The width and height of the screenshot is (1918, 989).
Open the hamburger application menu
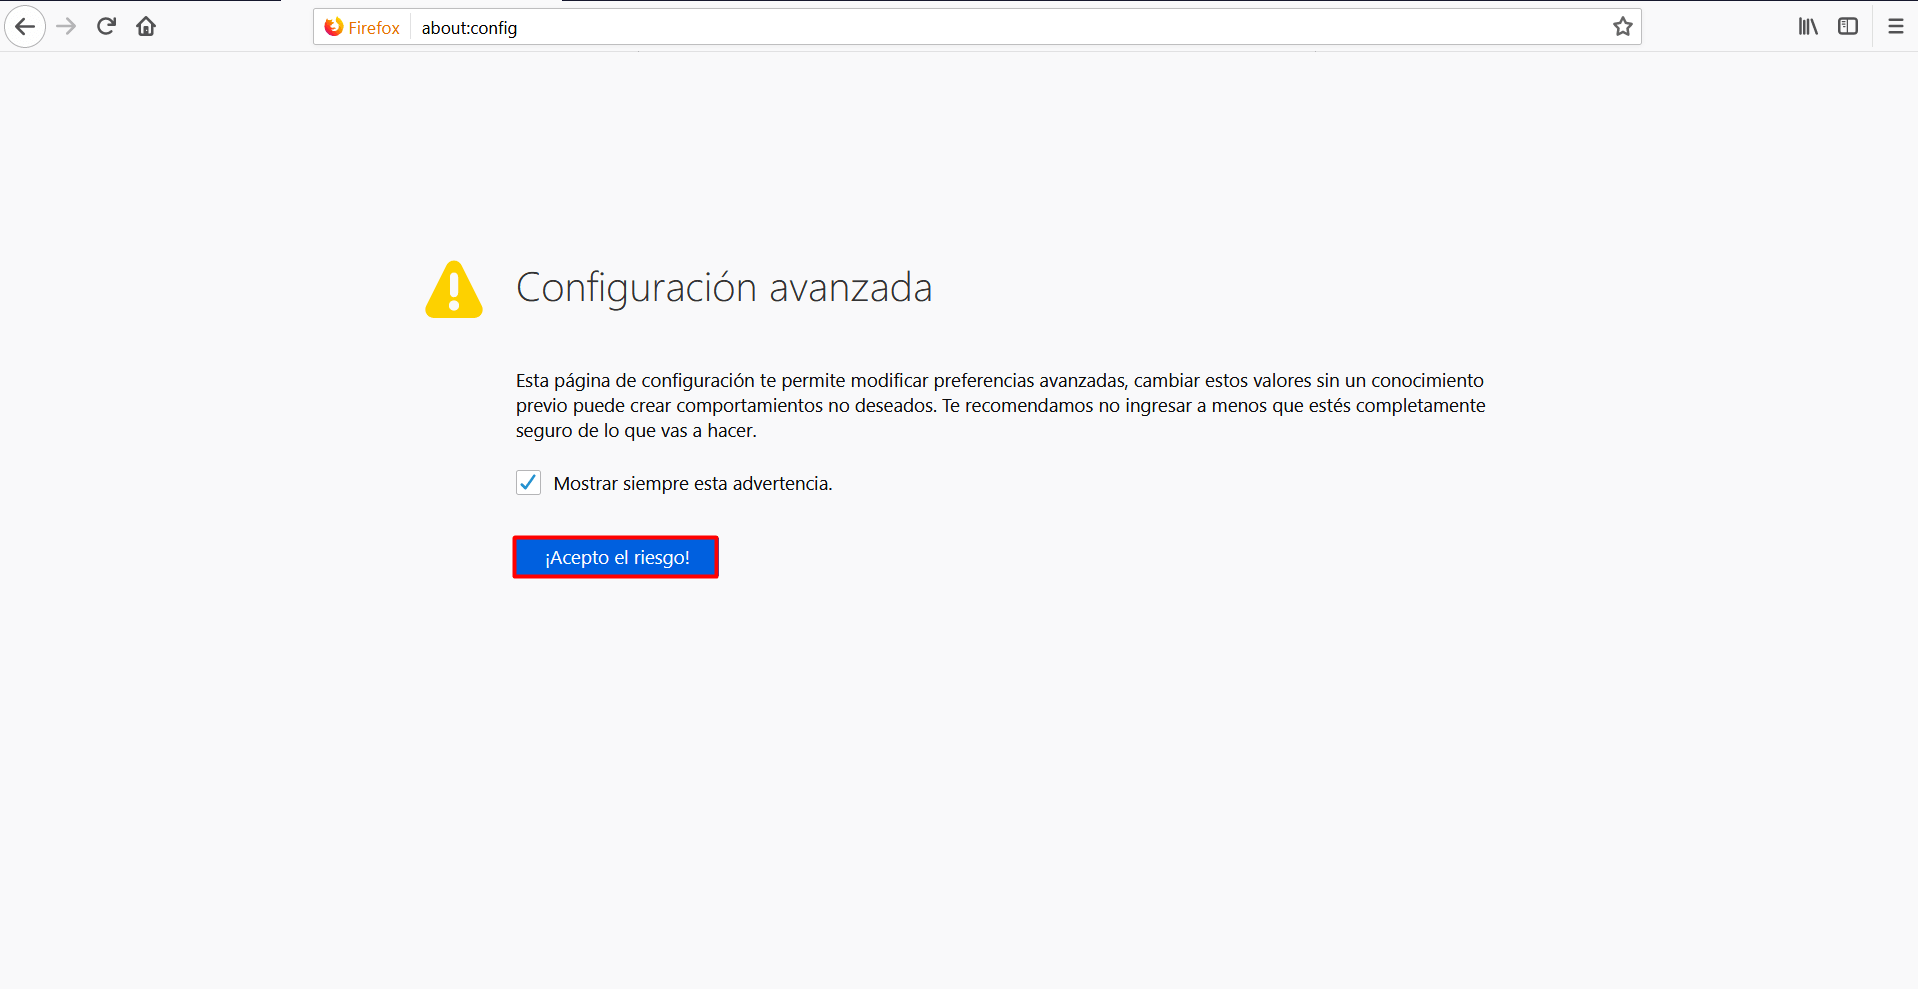[1895, 27]
